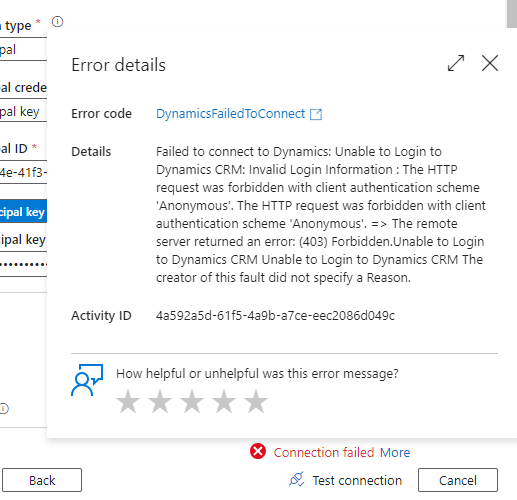Click Test connection
The image size is (517, 500).
[345, 480]
